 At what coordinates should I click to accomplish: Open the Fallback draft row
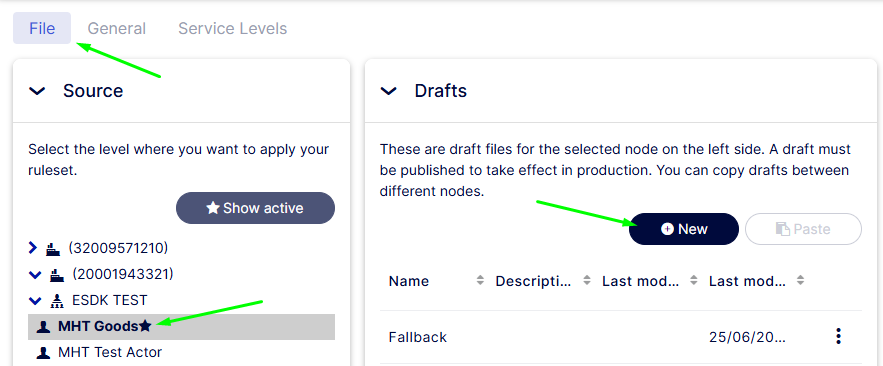[621, 337]
